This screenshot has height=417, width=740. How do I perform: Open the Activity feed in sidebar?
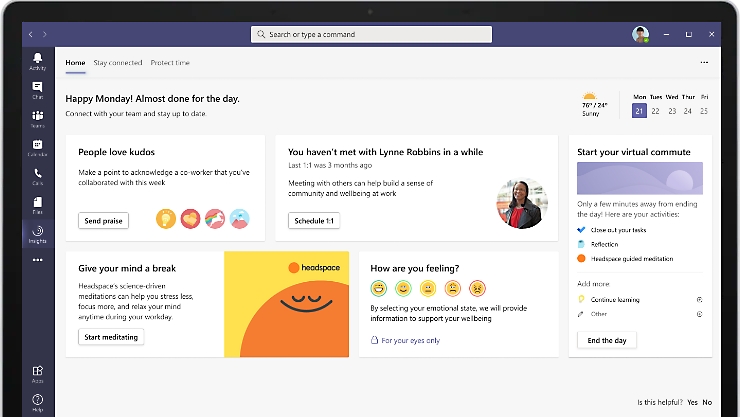(x=38, y=61)
